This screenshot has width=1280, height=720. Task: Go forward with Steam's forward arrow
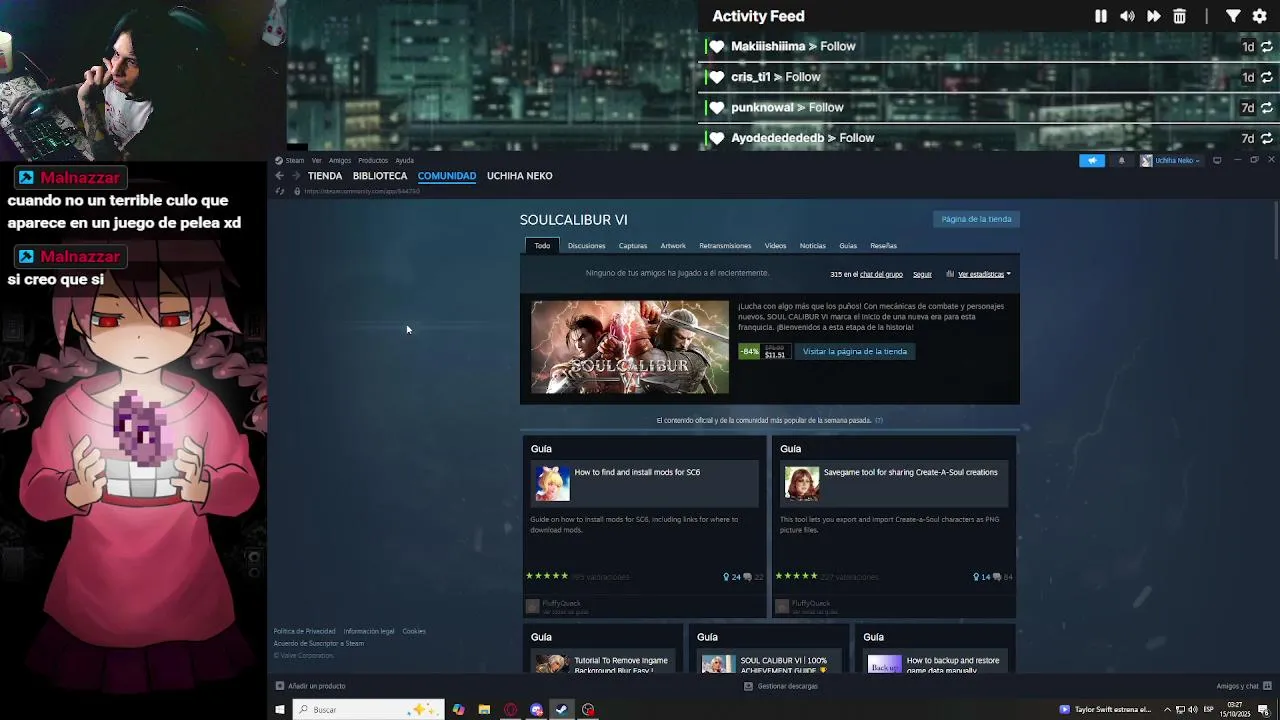(x=295, y=176)
